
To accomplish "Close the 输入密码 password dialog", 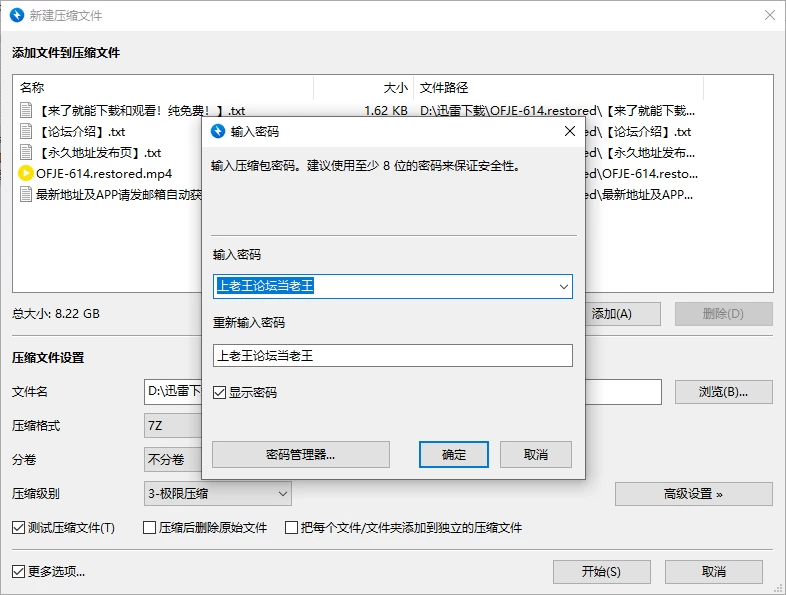I will pos(570,131).
